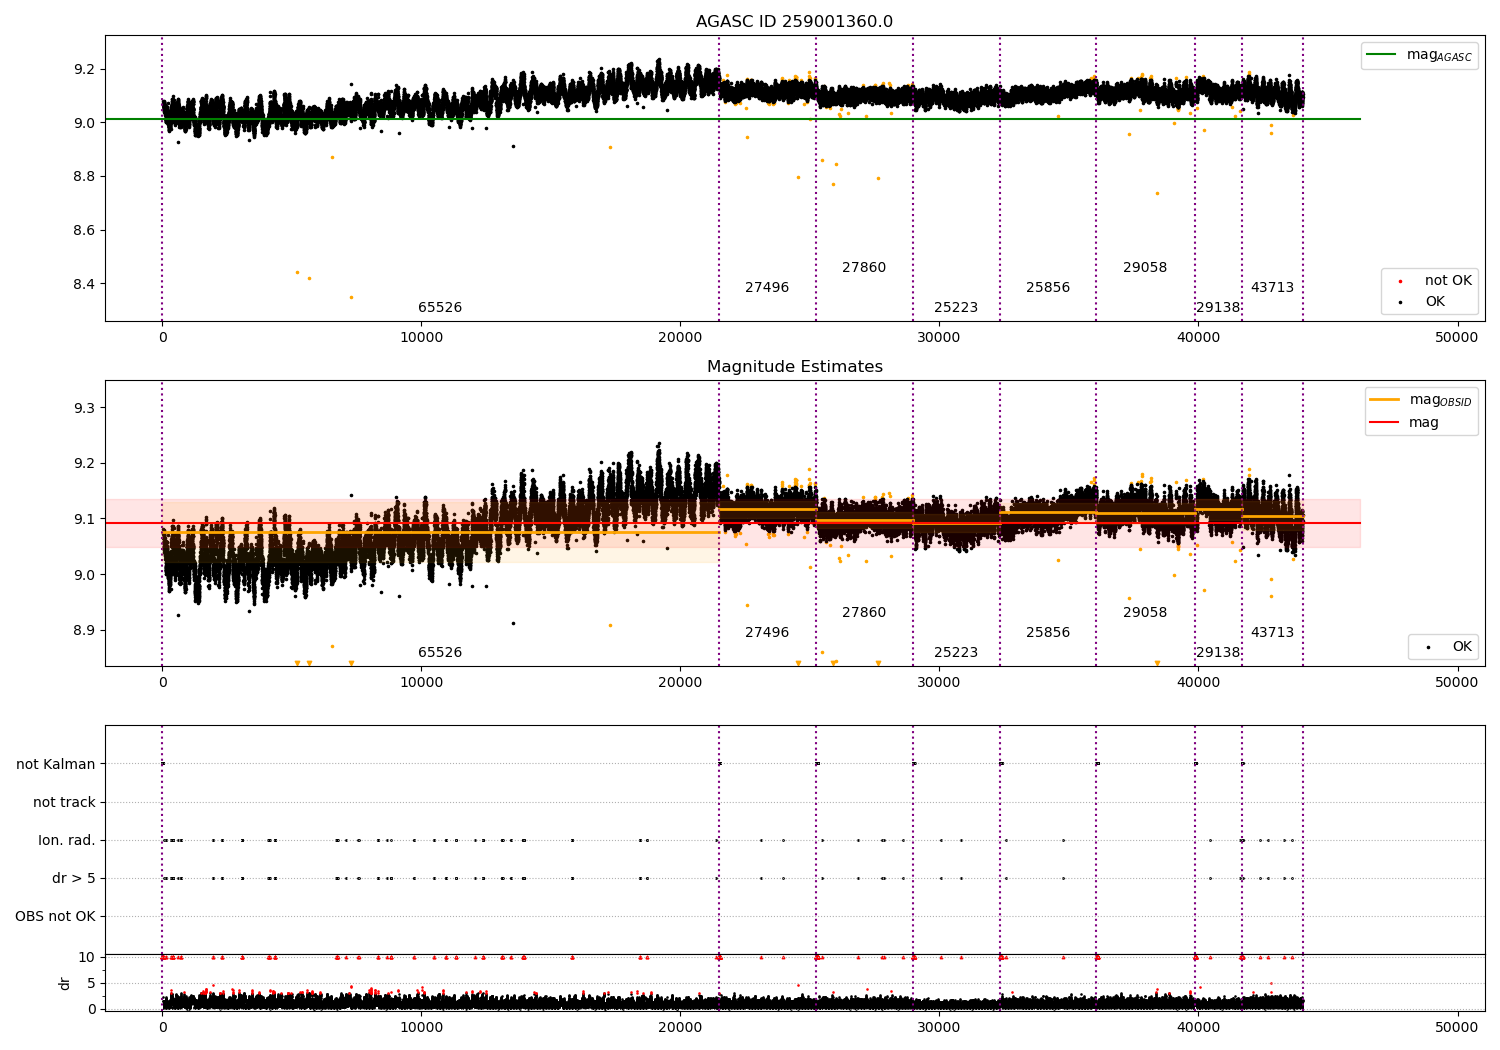Click the 8.6 y-axis tick label
The width and height of the screenshot is (1500, 1050).
[x=84, y=230]
